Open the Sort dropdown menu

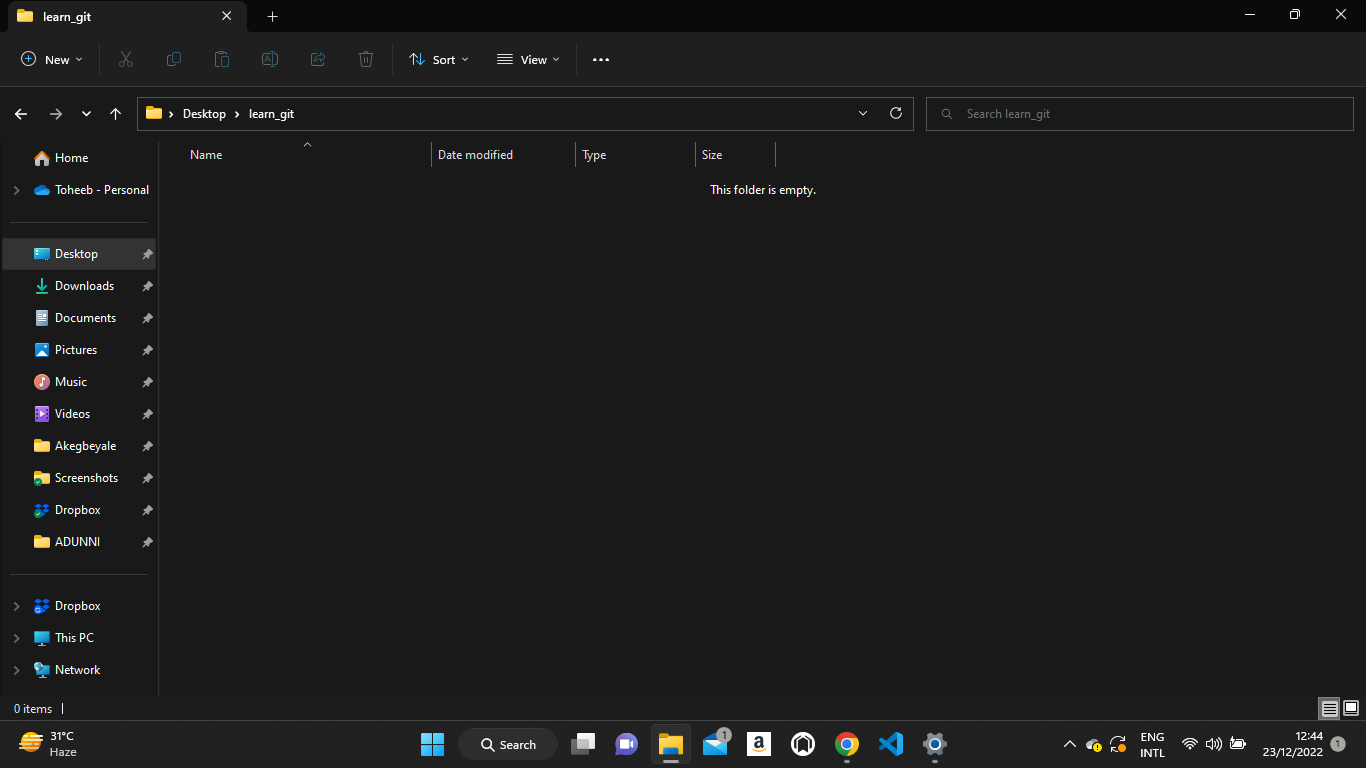[x=439, y=60]
